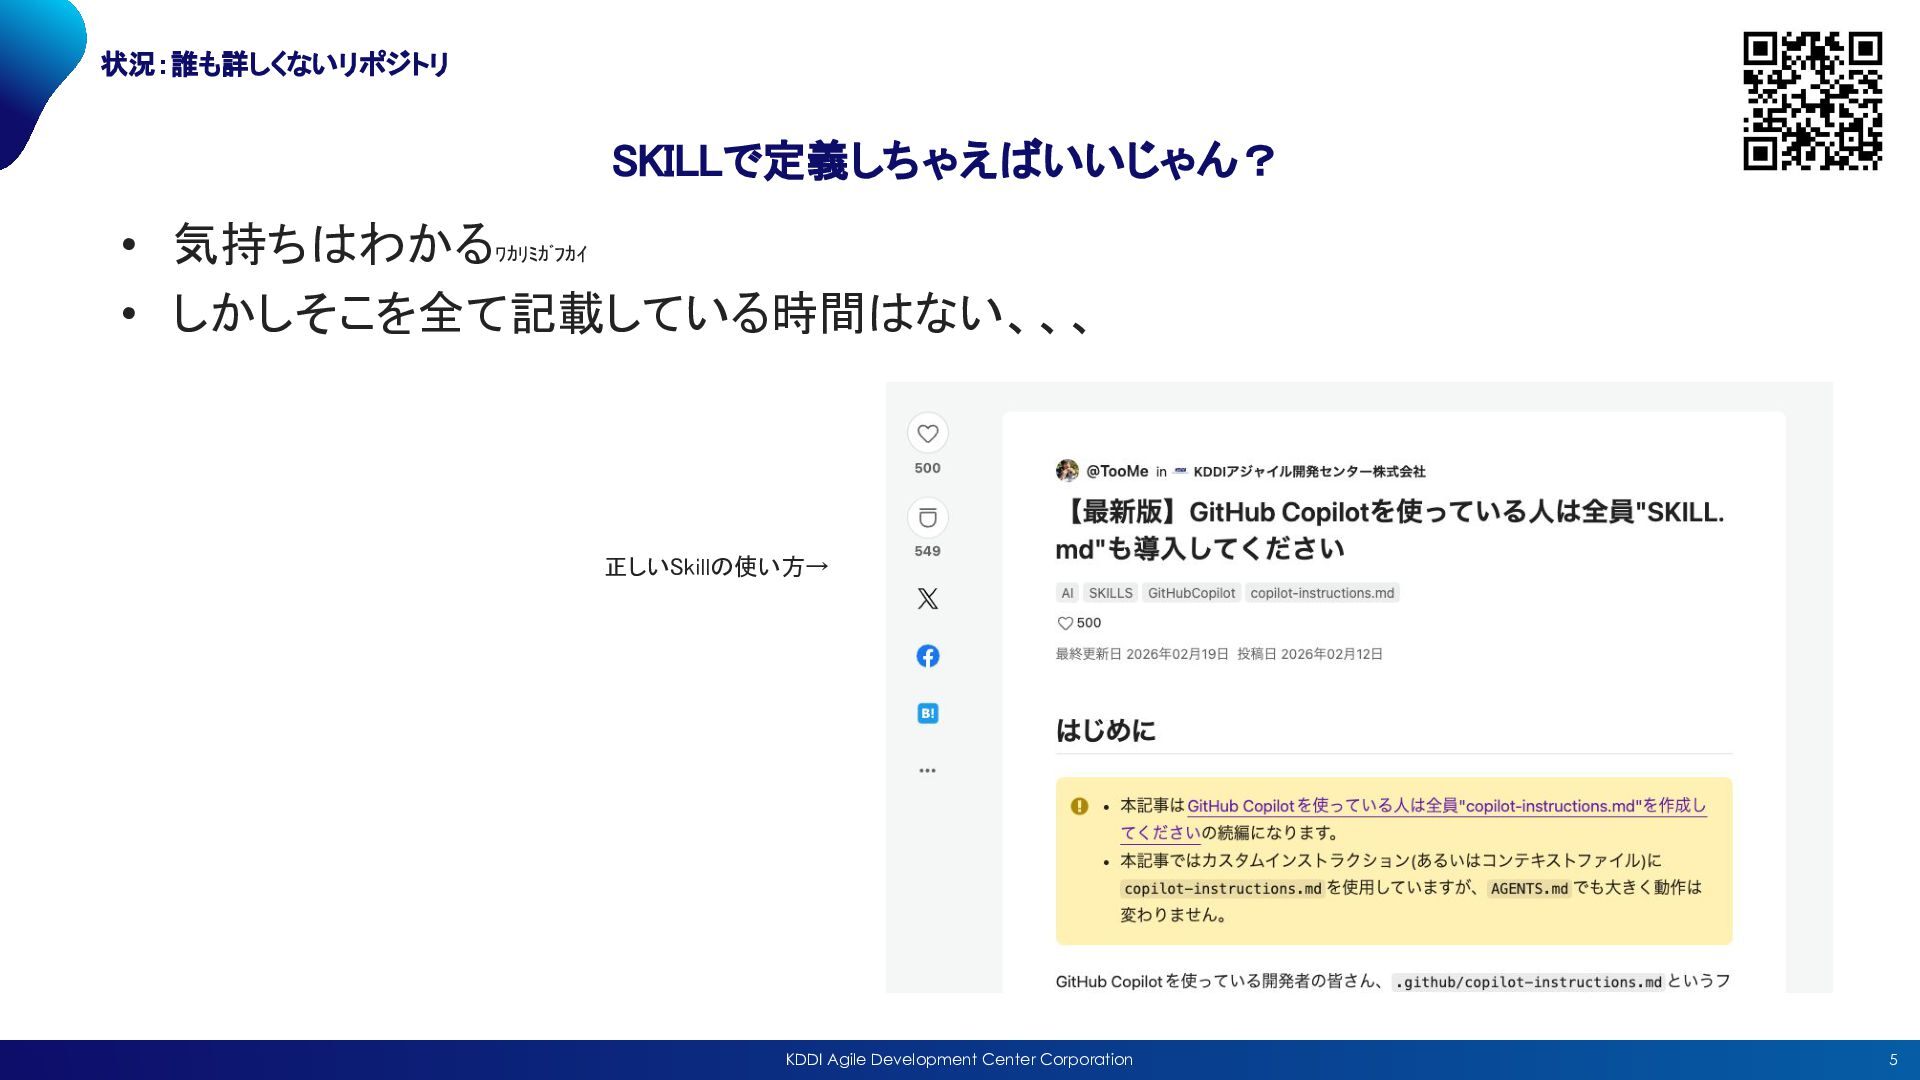Screen dimensions: 1920x1080
Task: Click the stock bookmark icon above 549
Action: (927, 517)
